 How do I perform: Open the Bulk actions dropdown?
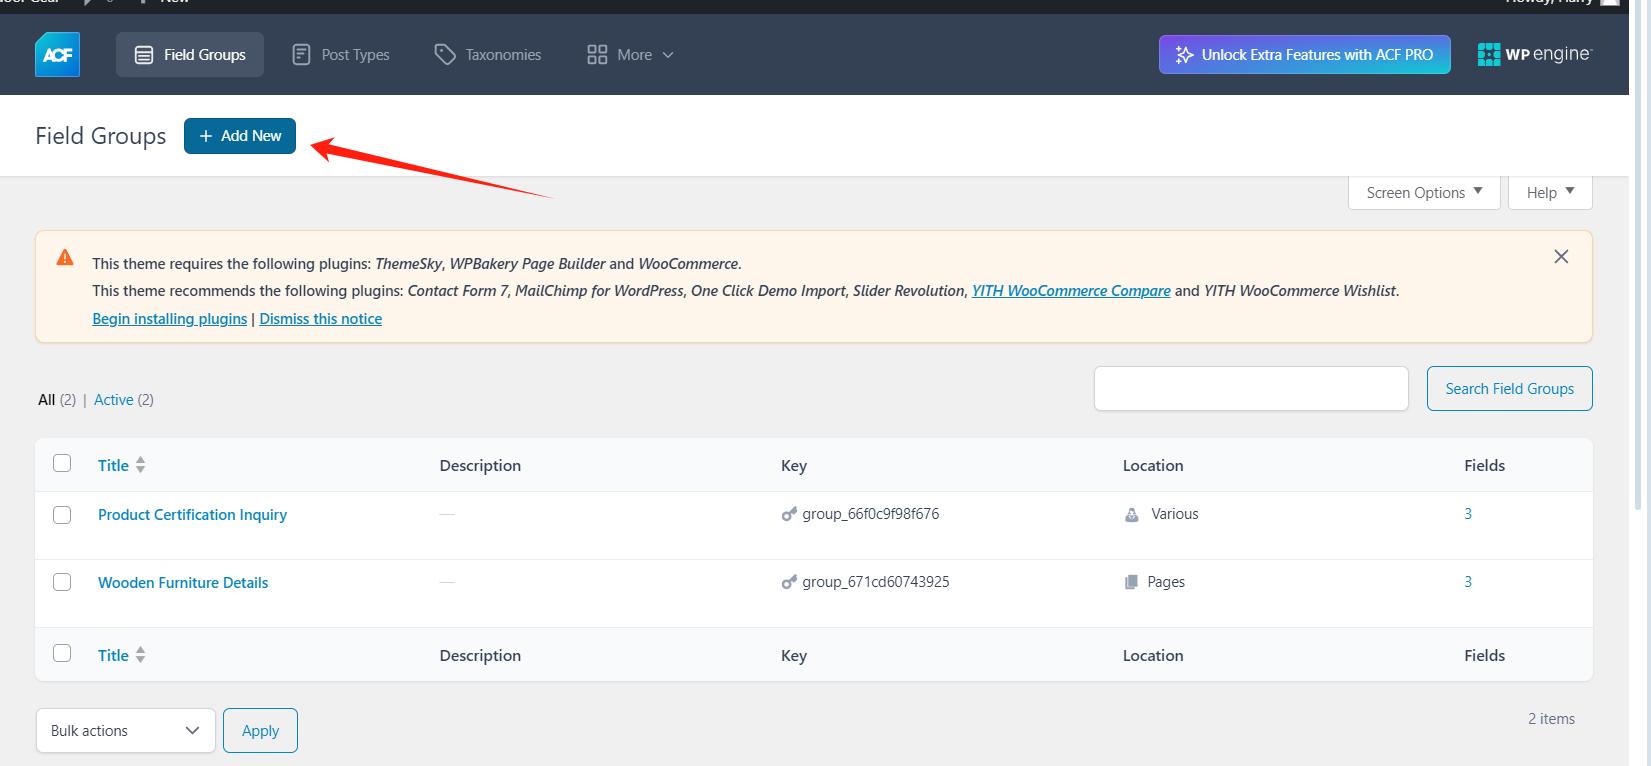point(126,731)
